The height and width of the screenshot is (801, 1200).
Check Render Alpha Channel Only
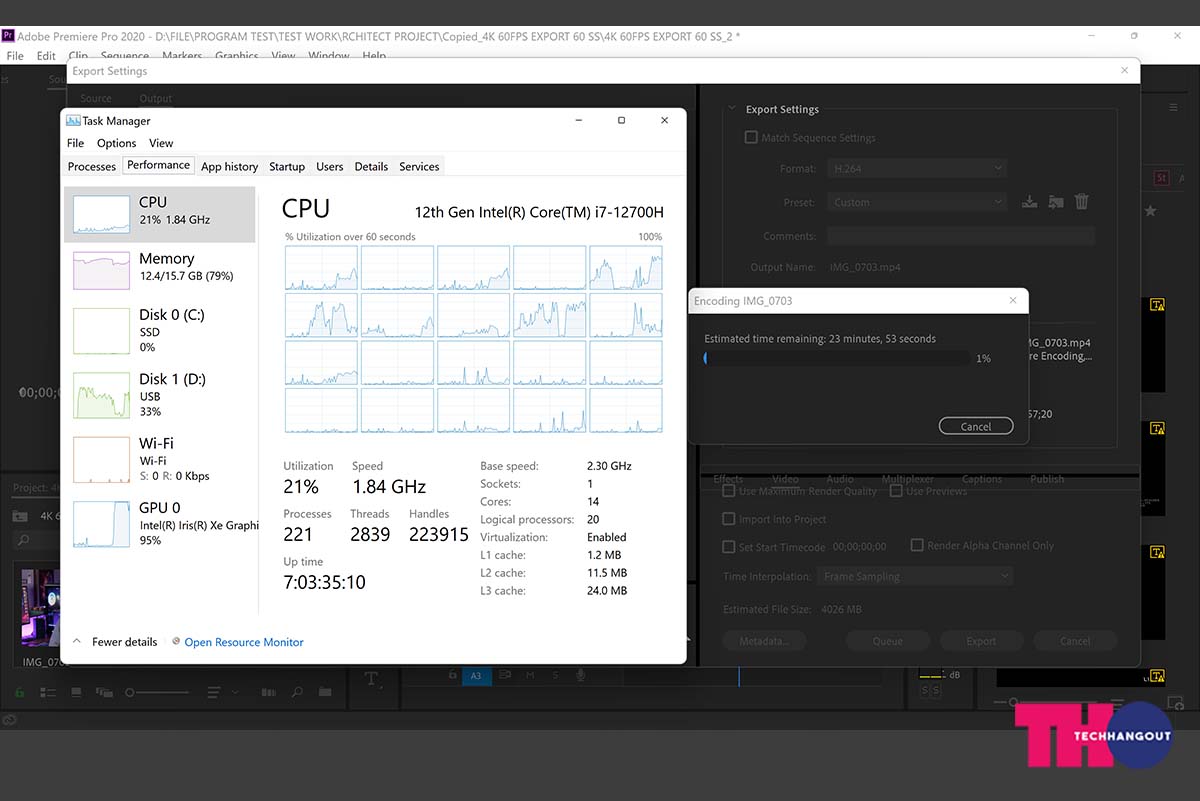point(917,545)
